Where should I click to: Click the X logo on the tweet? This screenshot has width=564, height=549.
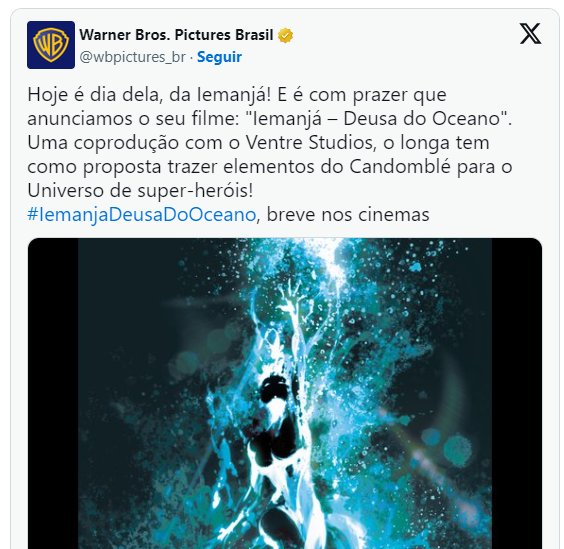[530, 34]
